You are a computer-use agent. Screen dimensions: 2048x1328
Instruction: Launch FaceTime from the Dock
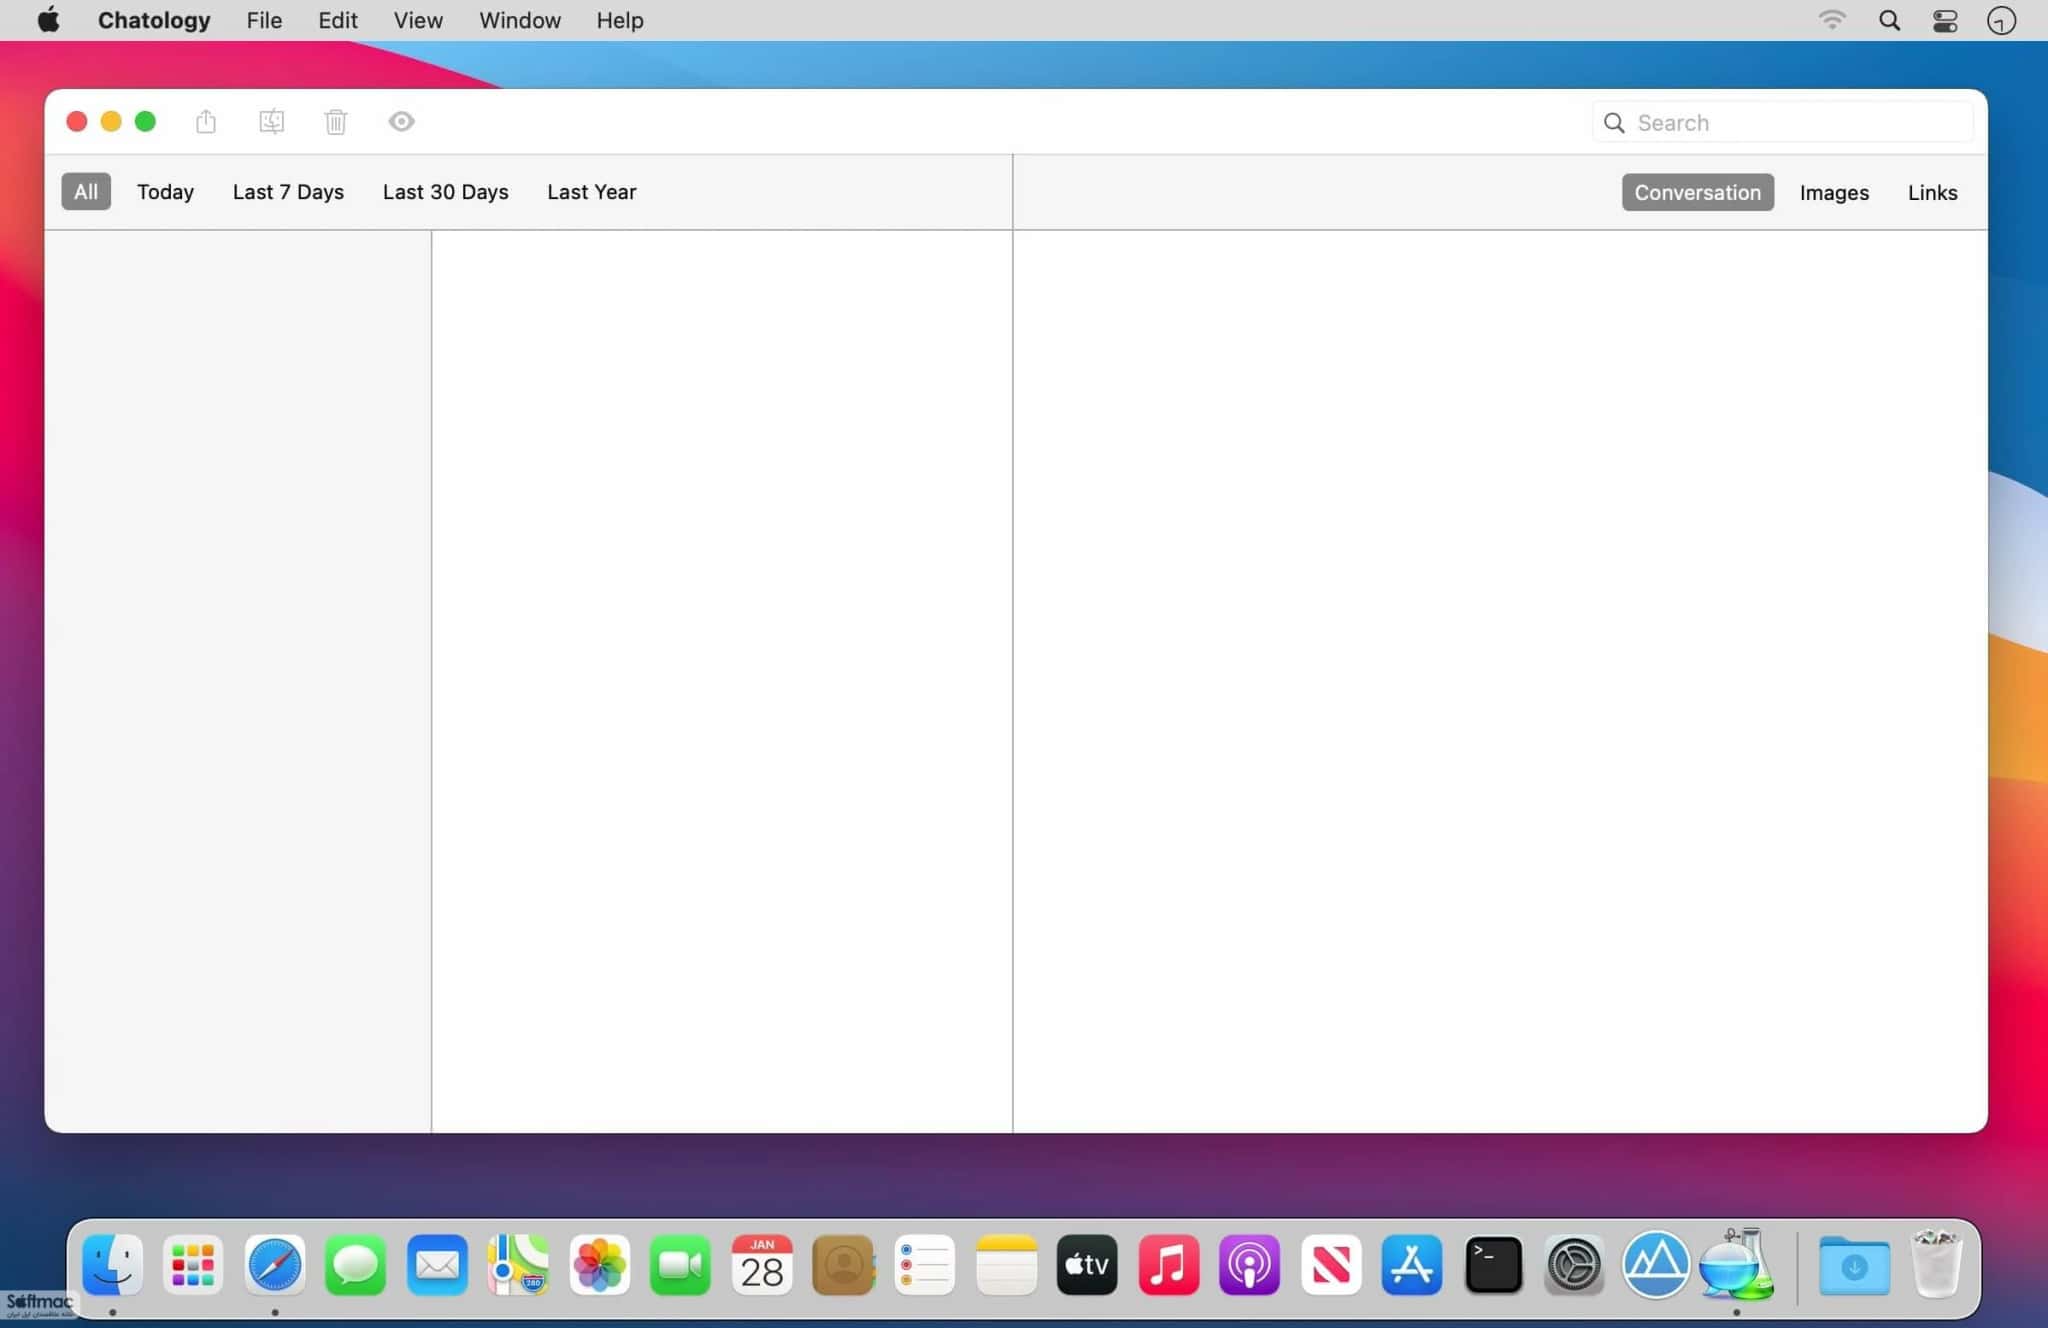tap(681, 1265)
